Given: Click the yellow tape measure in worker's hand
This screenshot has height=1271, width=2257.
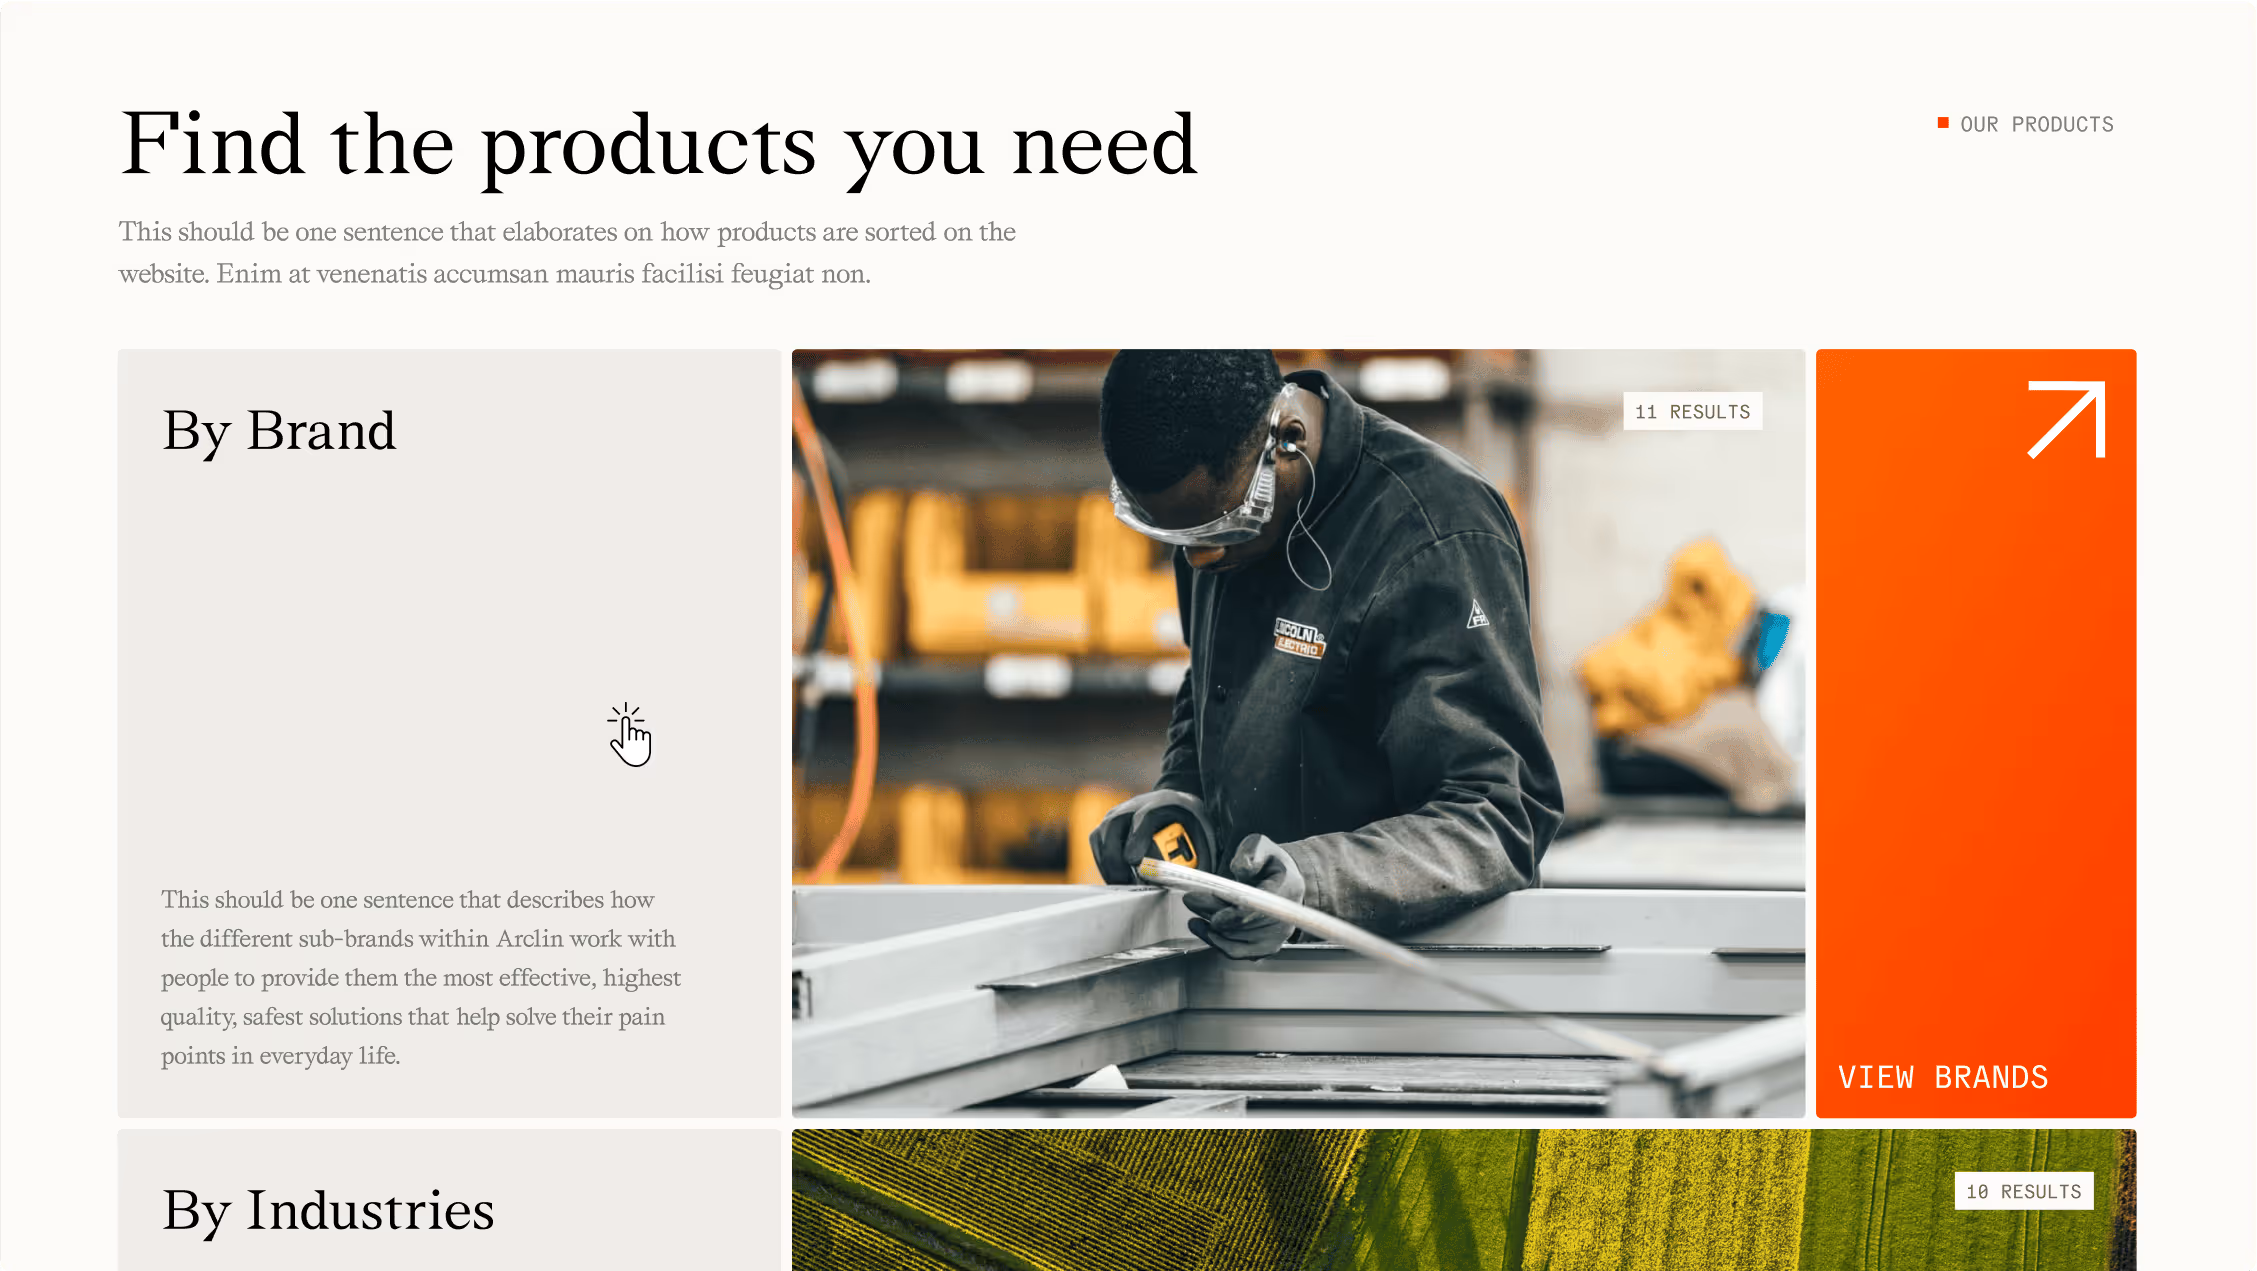Looking at the screenshot, I should tap(1172, 846).
